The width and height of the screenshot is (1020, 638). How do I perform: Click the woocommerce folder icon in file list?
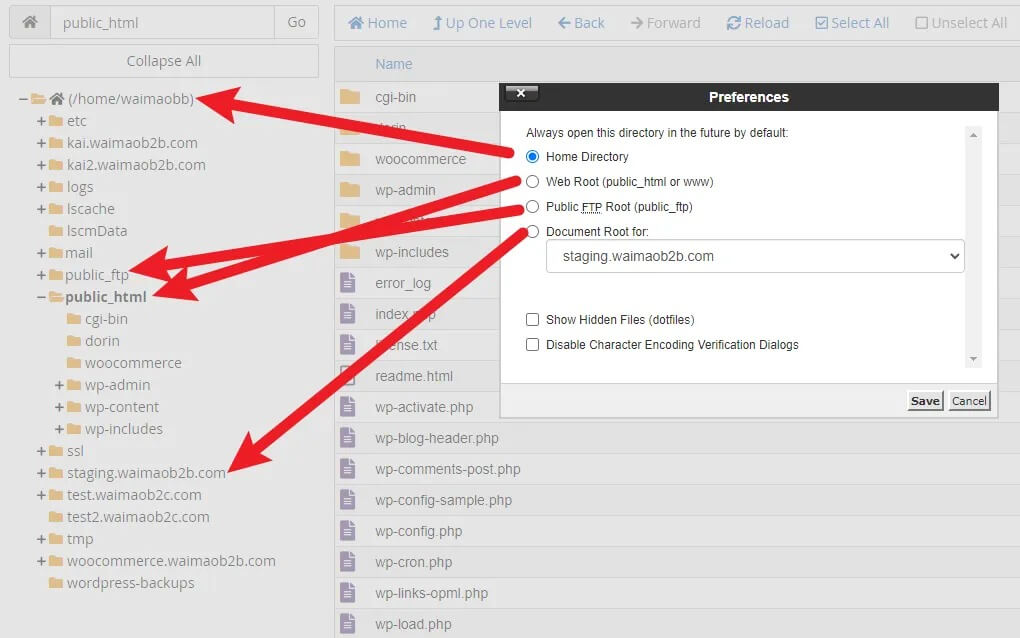[x=349, y=159]
